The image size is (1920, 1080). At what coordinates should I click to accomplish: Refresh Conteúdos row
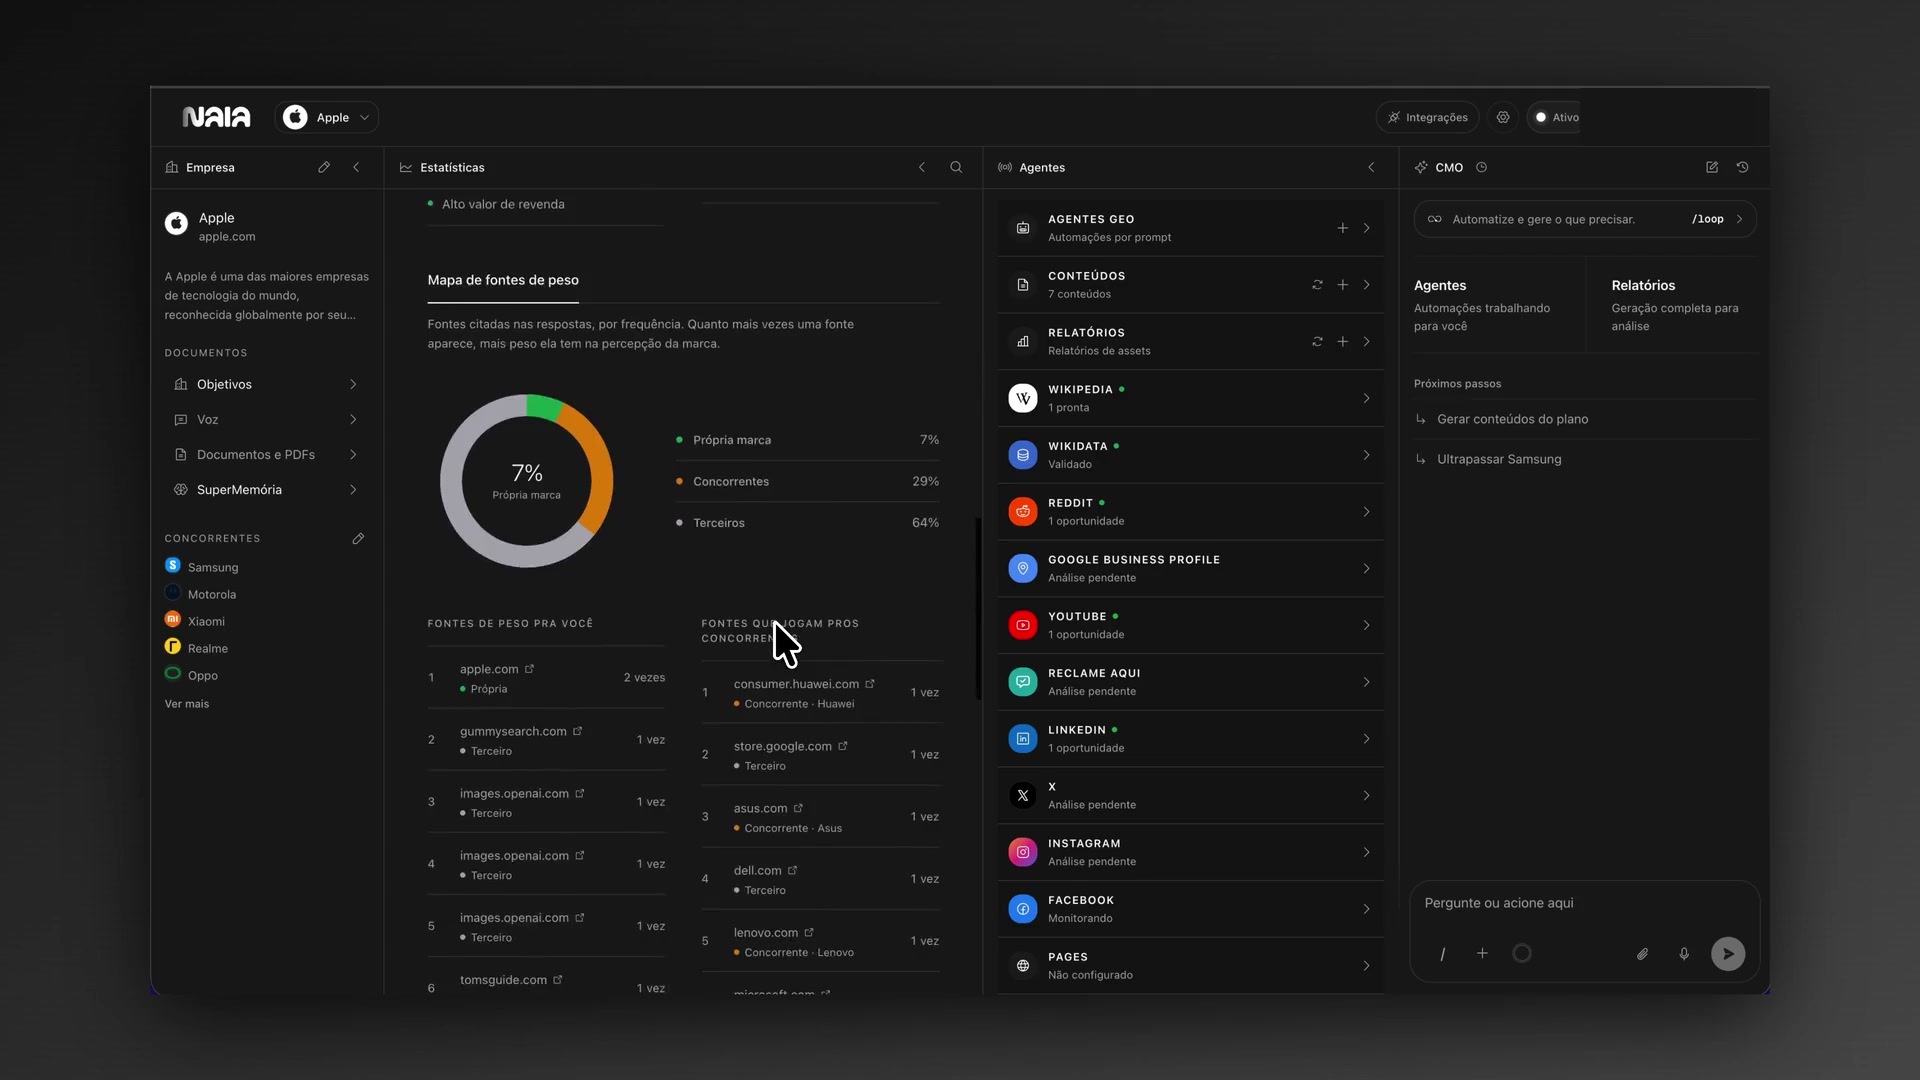click(x=1317, y=285)
